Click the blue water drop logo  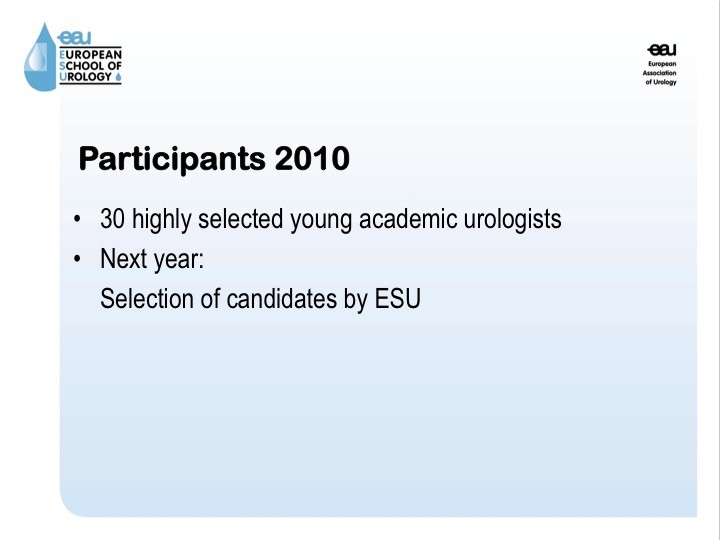pyautogui.click(x=40, y=57)
